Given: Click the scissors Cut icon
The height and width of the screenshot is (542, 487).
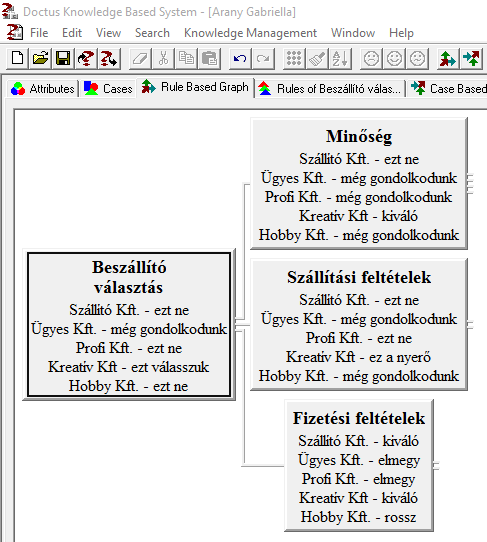Looking at the screenshot, I should pyautogui.click(x=163, y=58).
